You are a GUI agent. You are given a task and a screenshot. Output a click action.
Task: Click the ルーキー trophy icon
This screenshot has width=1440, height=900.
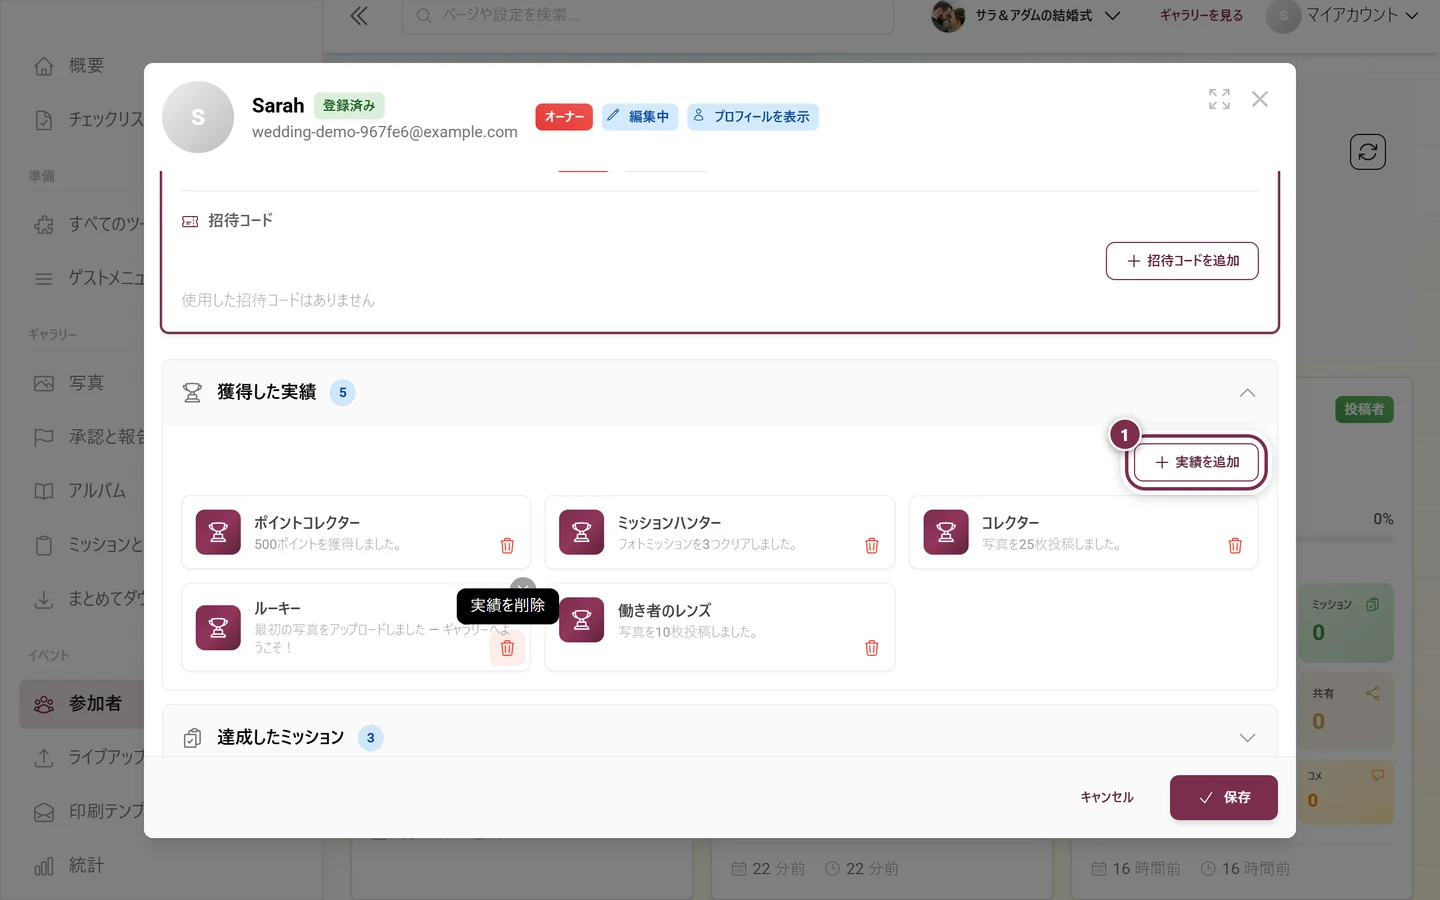tap(218, 628)
